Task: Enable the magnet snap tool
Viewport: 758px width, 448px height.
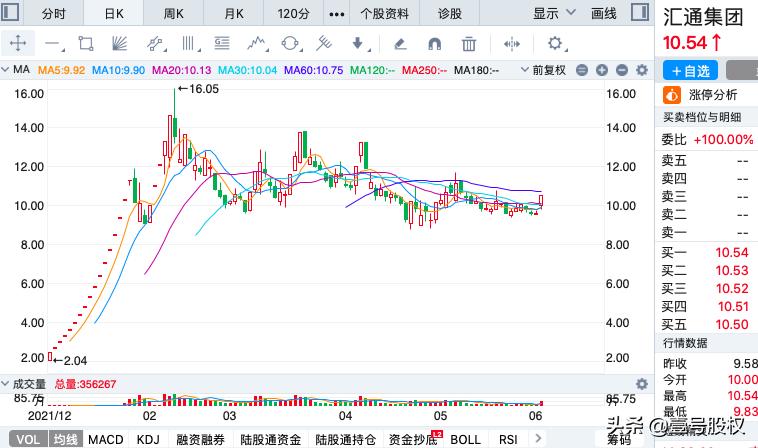Action: tap(434, 44)
